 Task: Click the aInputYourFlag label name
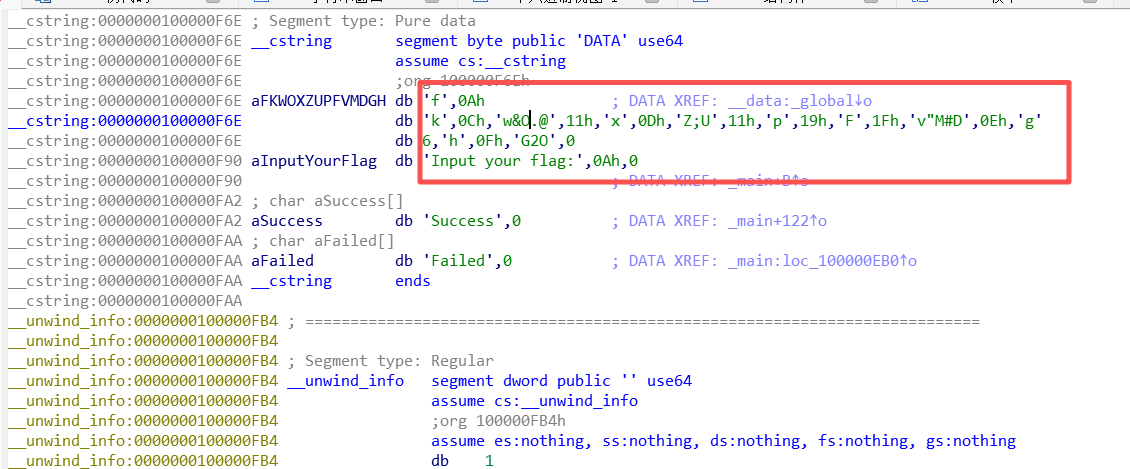314,161
